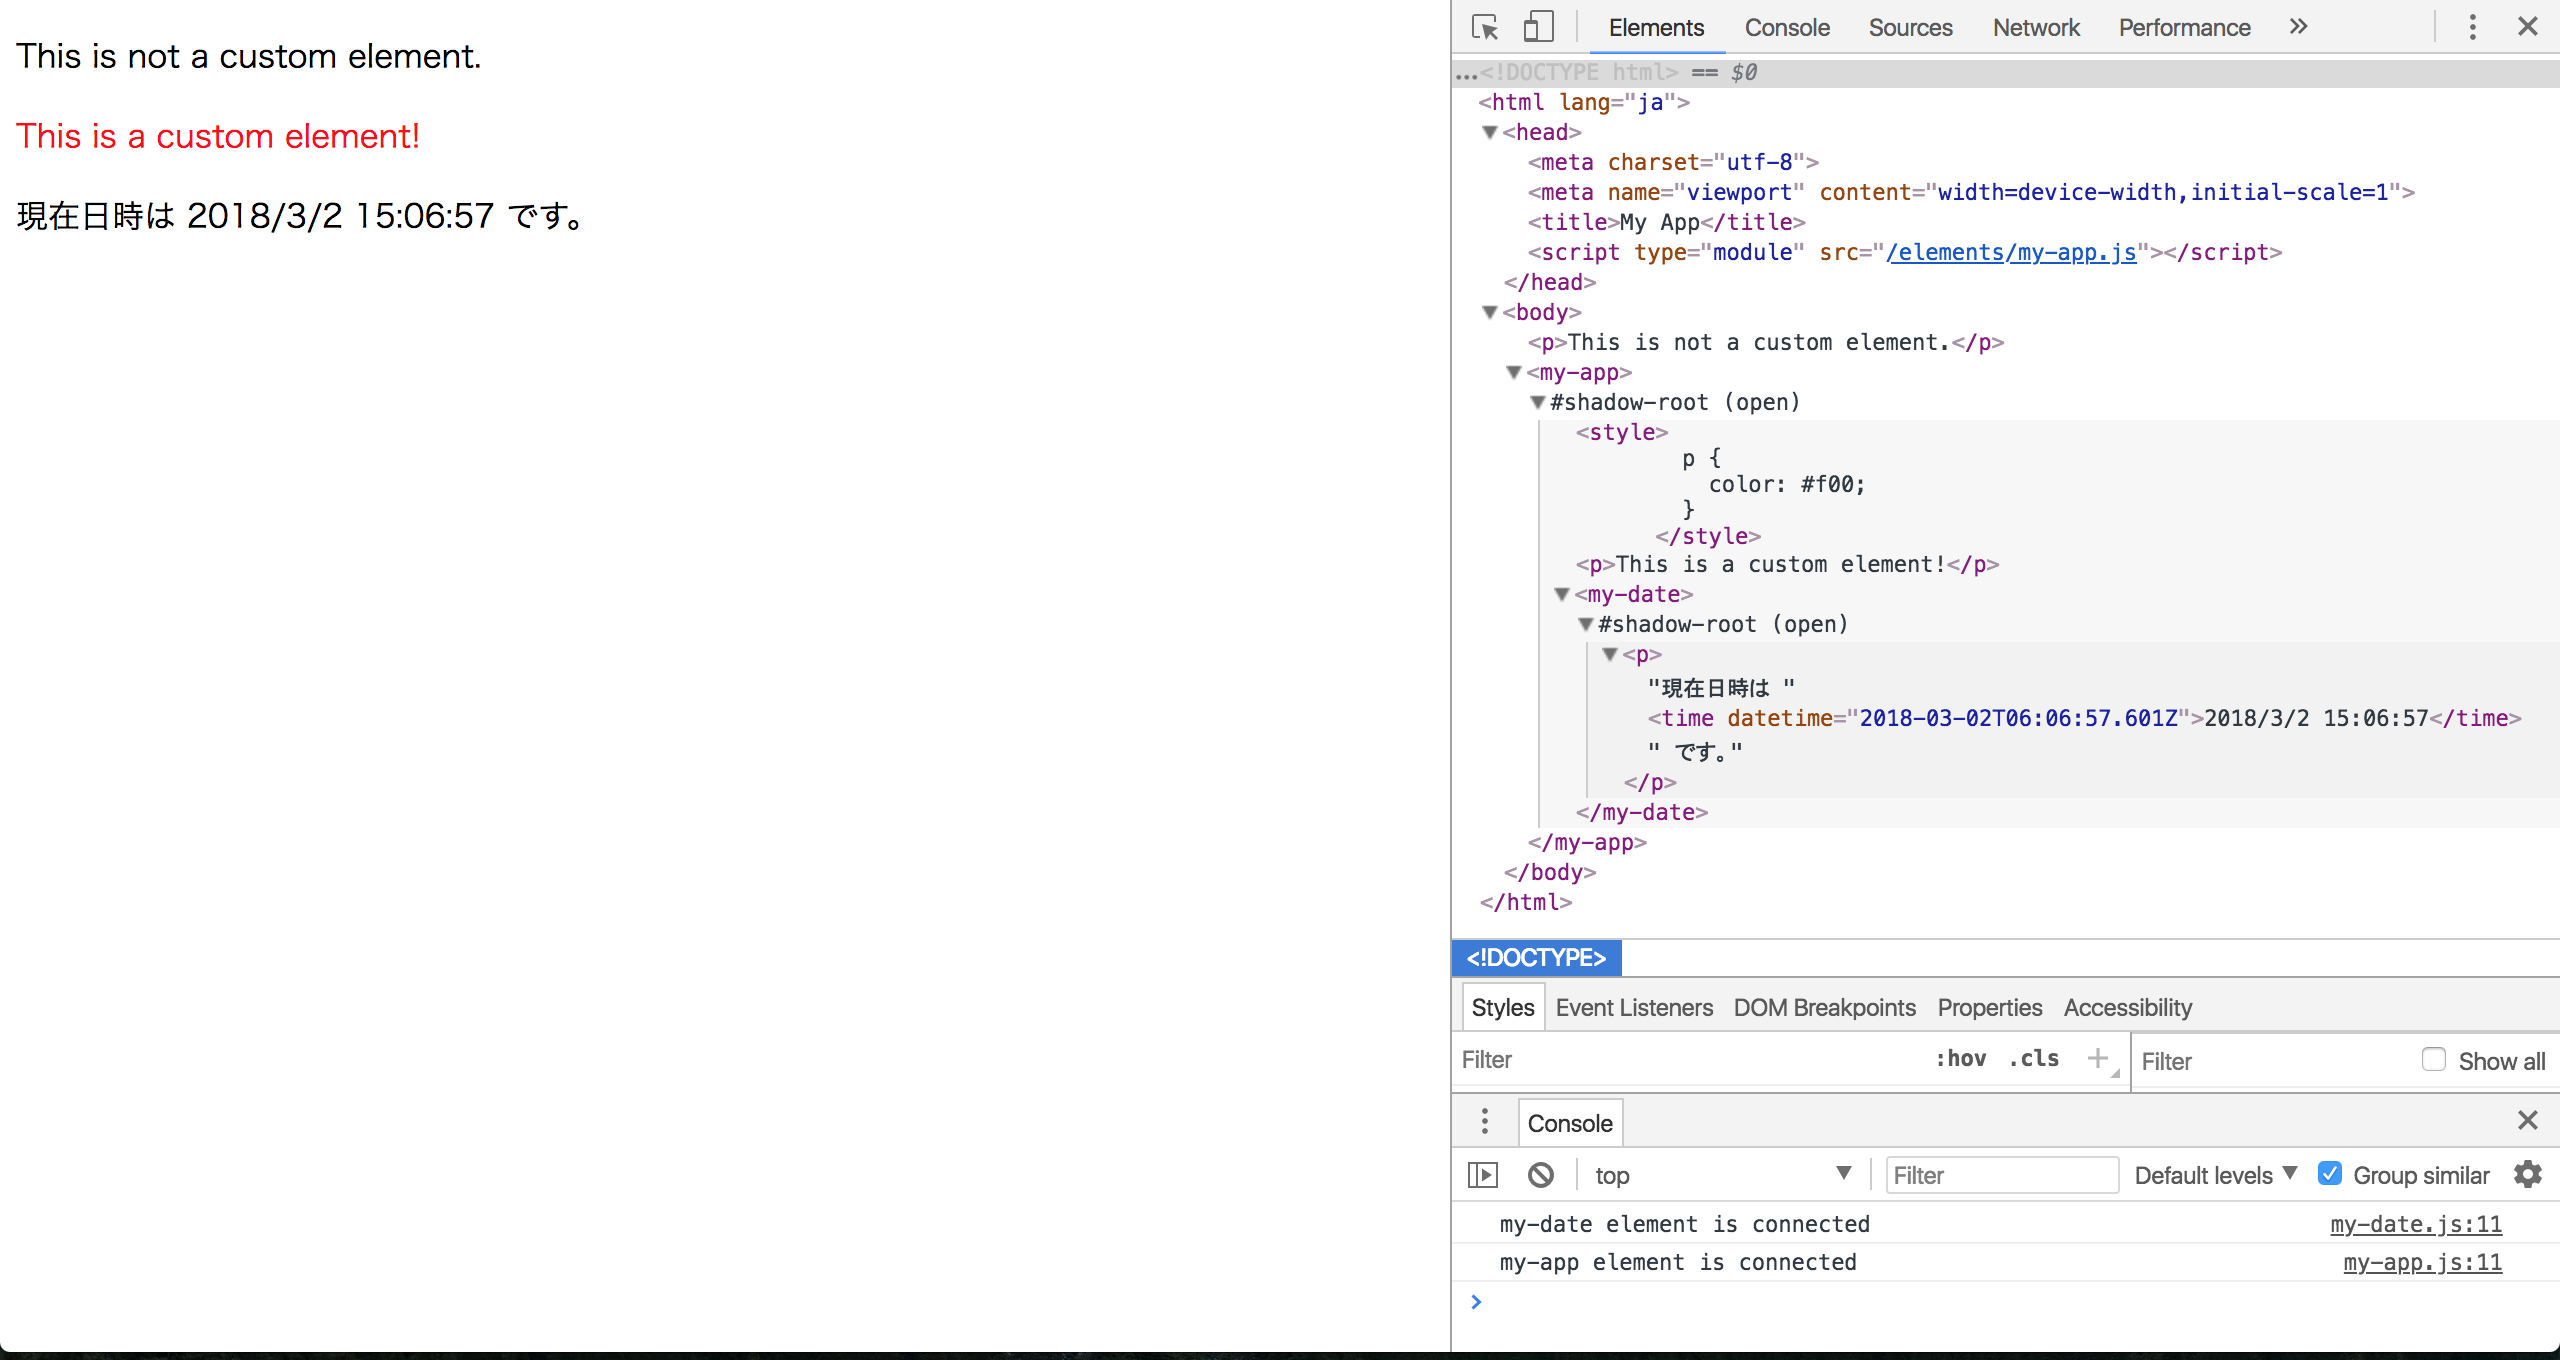Toggle the Group similar checkbox
This screenshot has width=2560, height=1360.
tap(2333, 1174)
